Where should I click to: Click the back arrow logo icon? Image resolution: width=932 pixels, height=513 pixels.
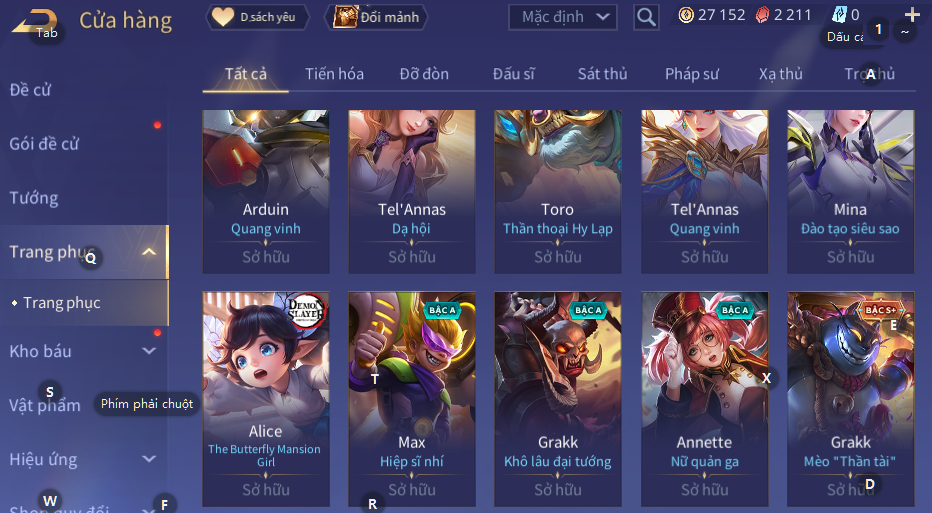coord(36,21)
